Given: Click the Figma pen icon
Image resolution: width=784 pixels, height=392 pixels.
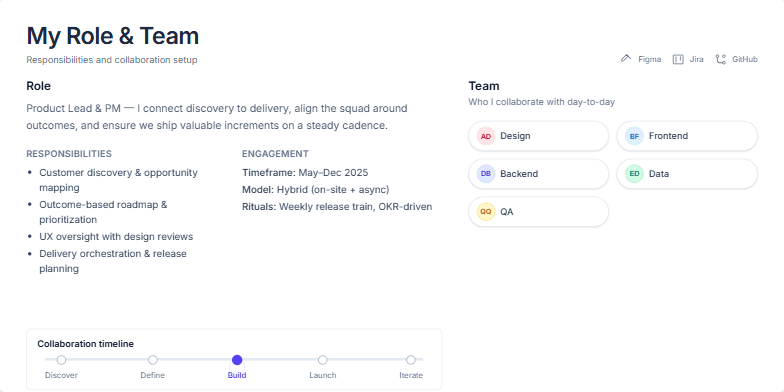Looking at the screenshot, I should click(x=626, y=59).
